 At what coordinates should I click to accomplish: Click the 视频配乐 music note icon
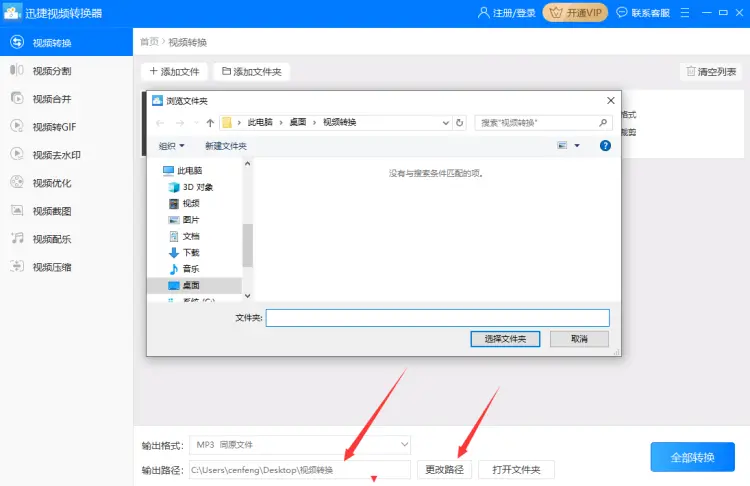click(x=17, y=238)
